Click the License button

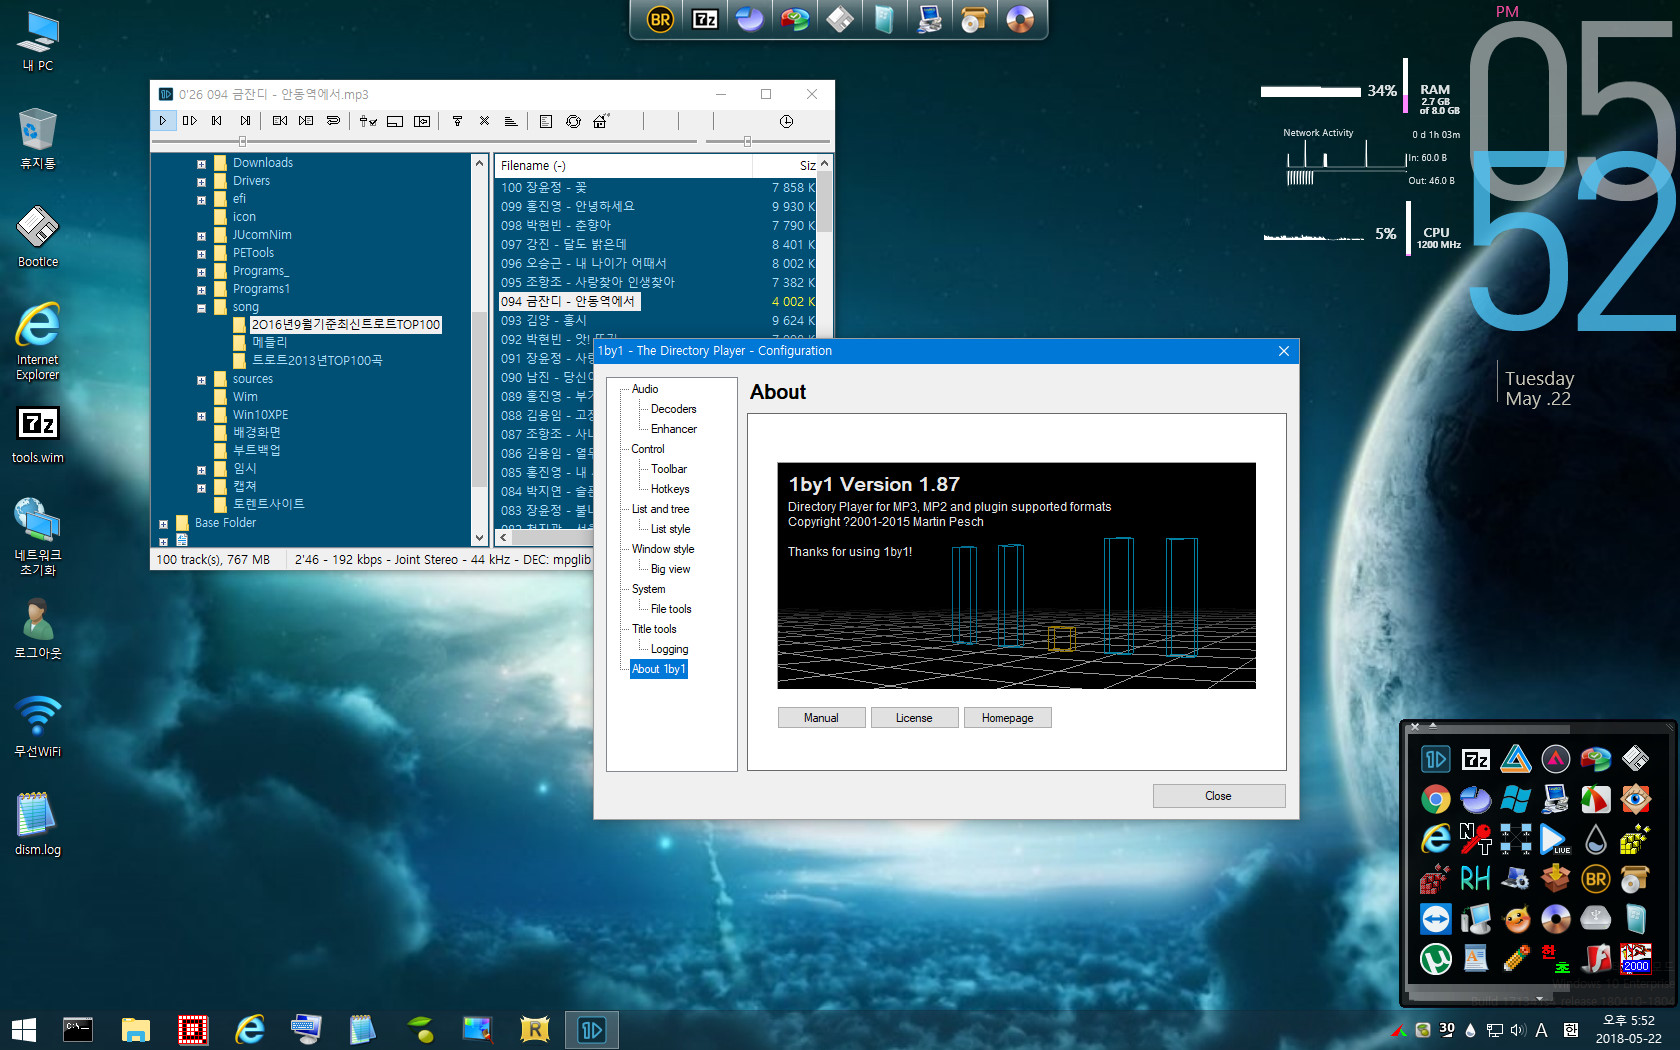[x=914, y=718]
